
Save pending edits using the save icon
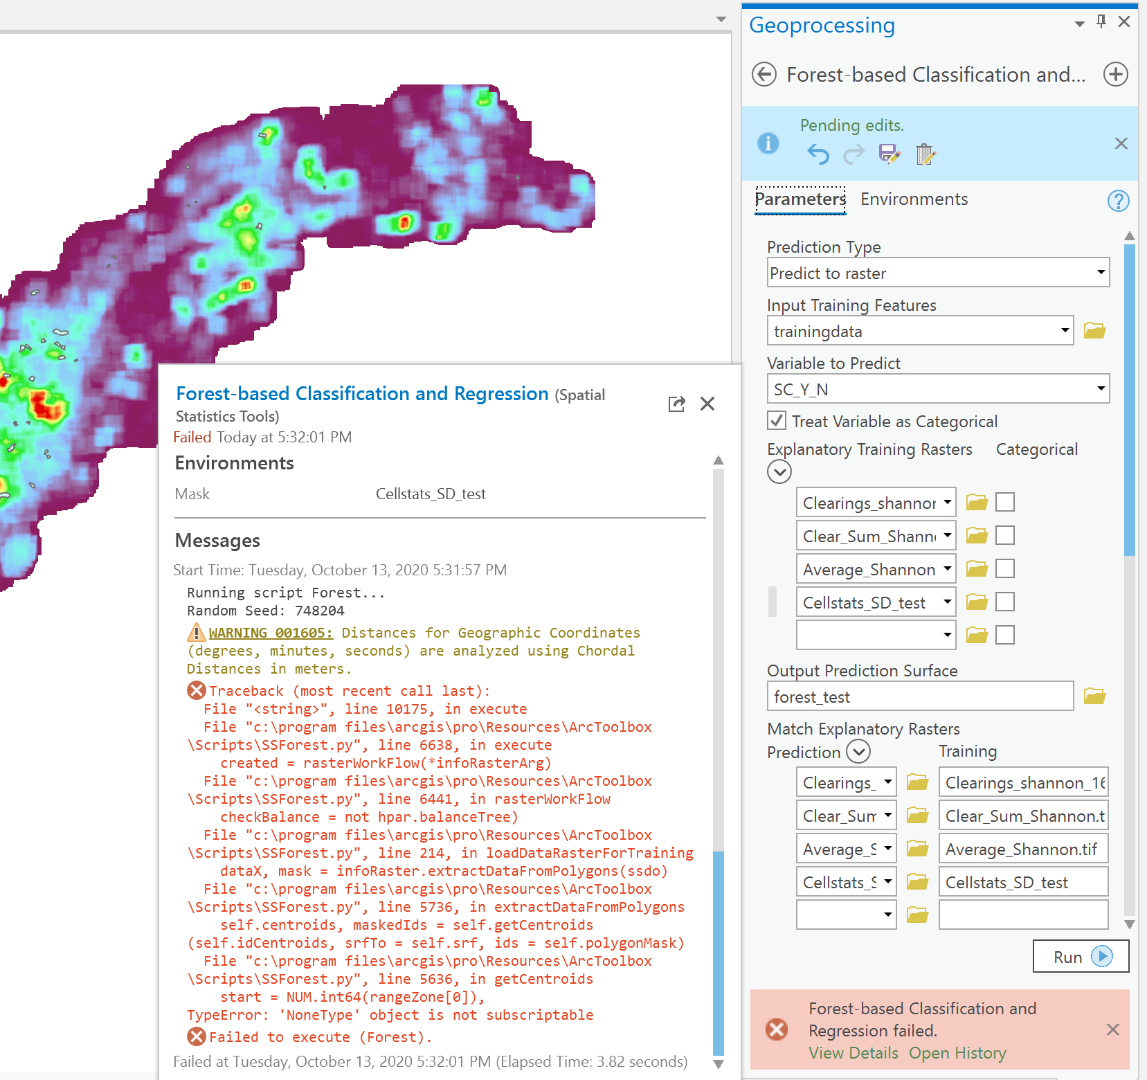point(889,154)
